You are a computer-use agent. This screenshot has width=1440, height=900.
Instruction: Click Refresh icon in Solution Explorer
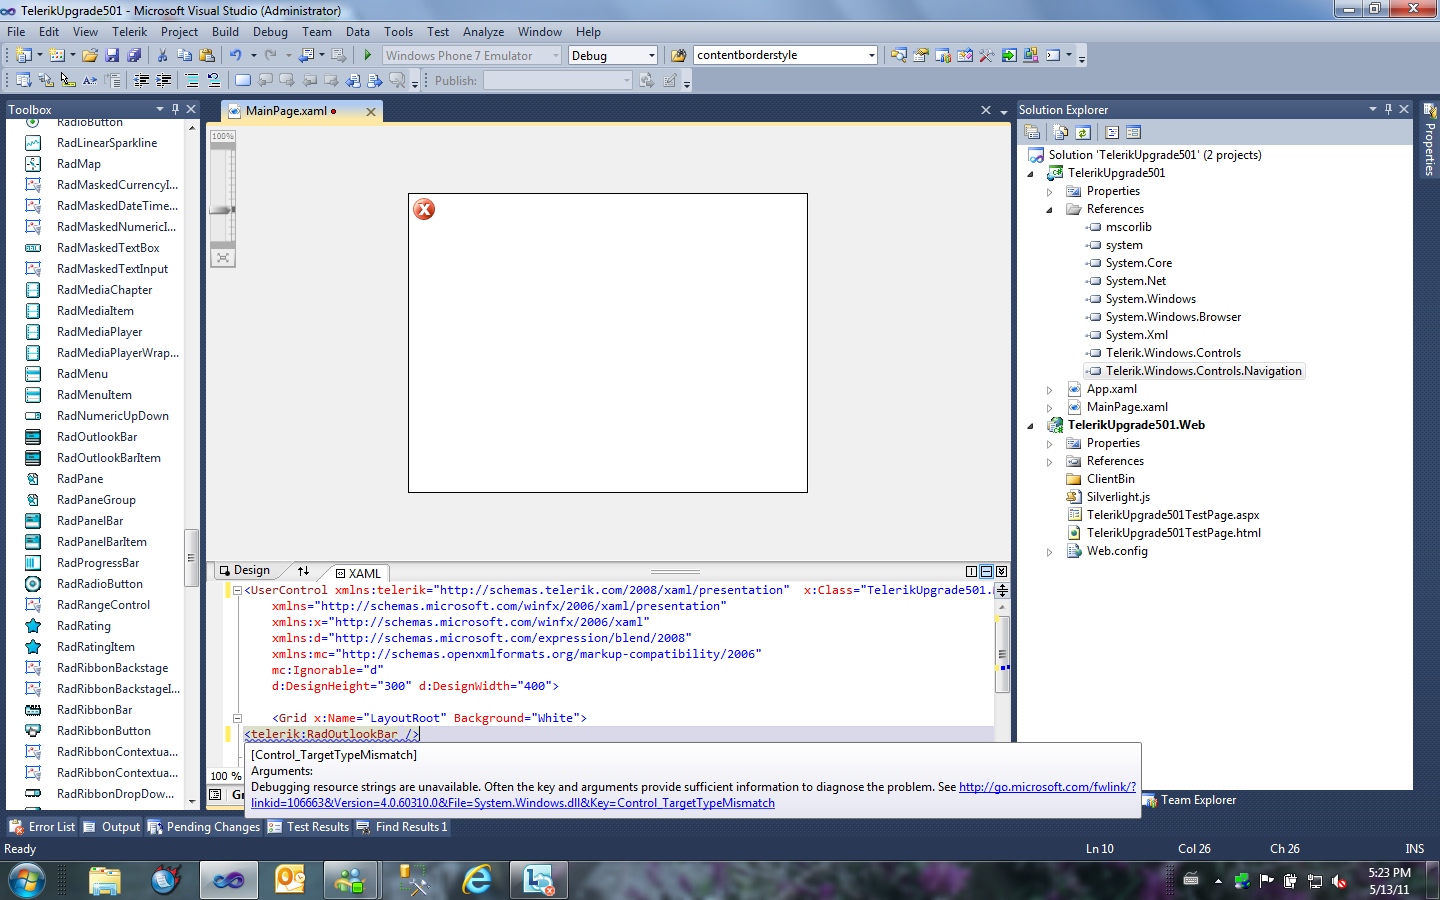click(x=1083, y=132)
